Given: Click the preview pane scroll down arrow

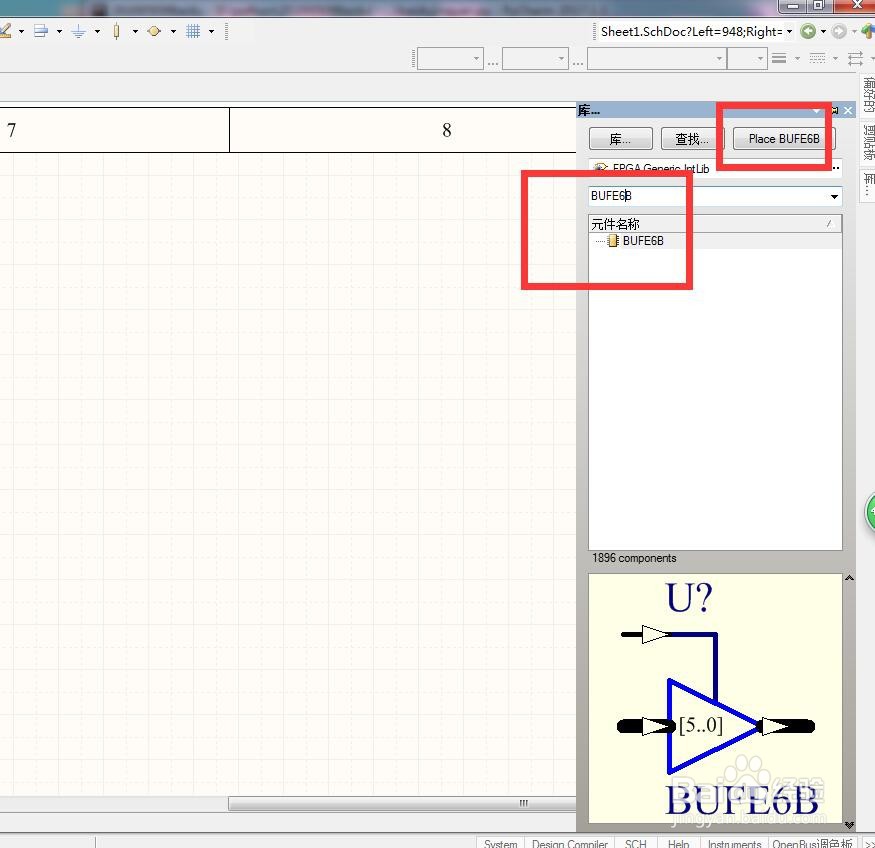Looking at the screenshot, I should pos(849,825).
